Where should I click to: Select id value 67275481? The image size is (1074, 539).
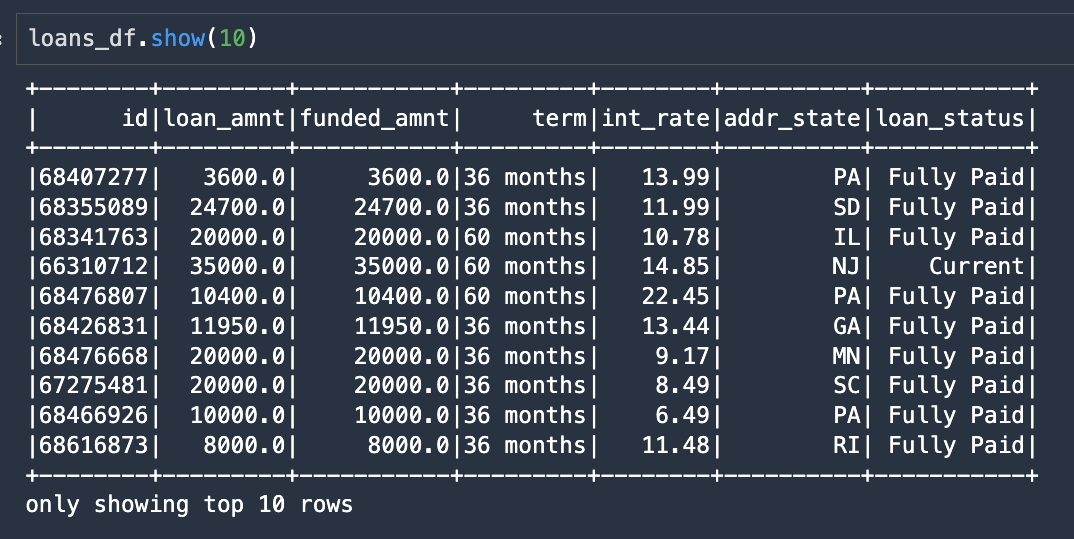[93, 385]
